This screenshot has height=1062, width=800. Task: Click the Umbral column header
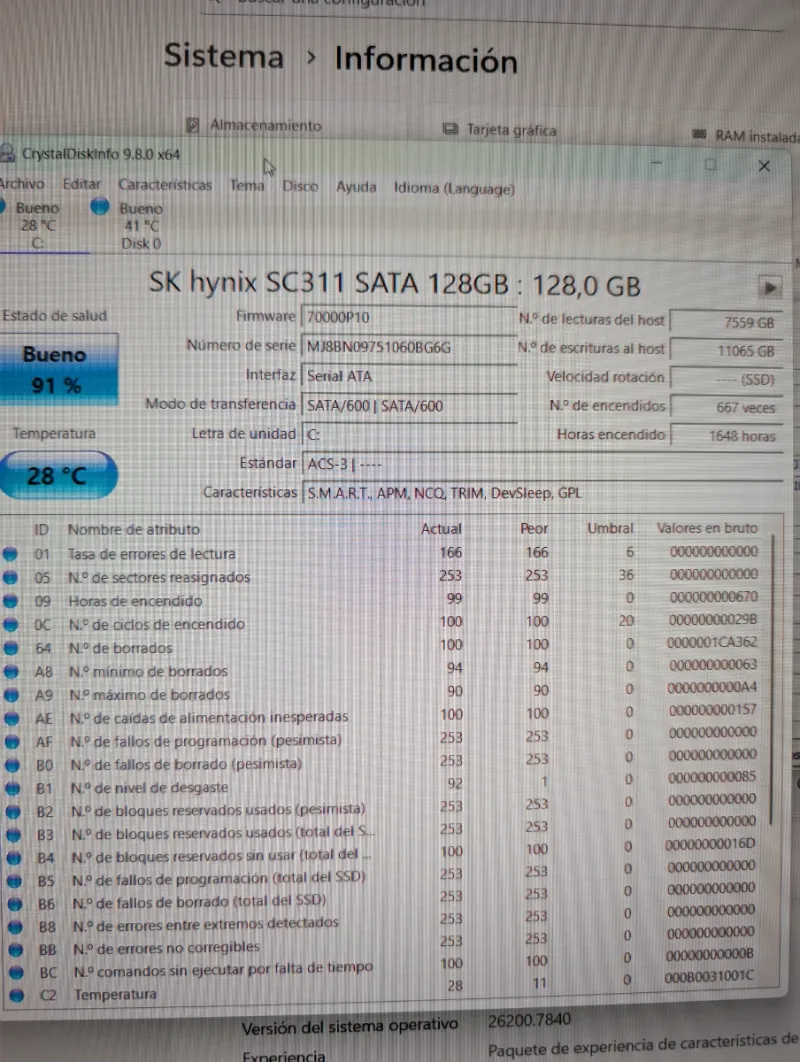point(610,528)
